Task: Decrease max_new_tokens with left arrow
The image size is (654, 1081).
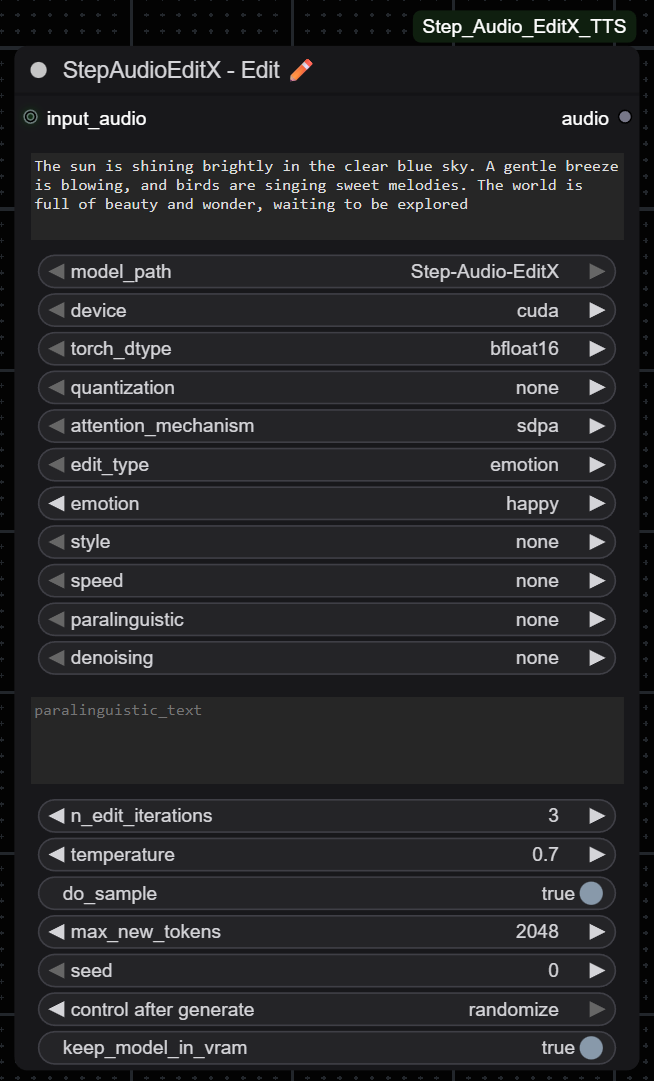Action: click(x=56, y=931)
